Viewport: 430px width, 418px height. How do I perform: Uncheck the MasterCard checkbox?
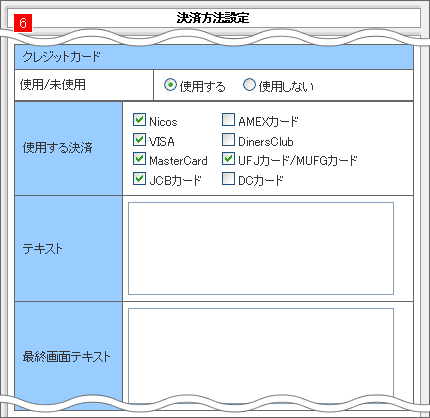139,159
